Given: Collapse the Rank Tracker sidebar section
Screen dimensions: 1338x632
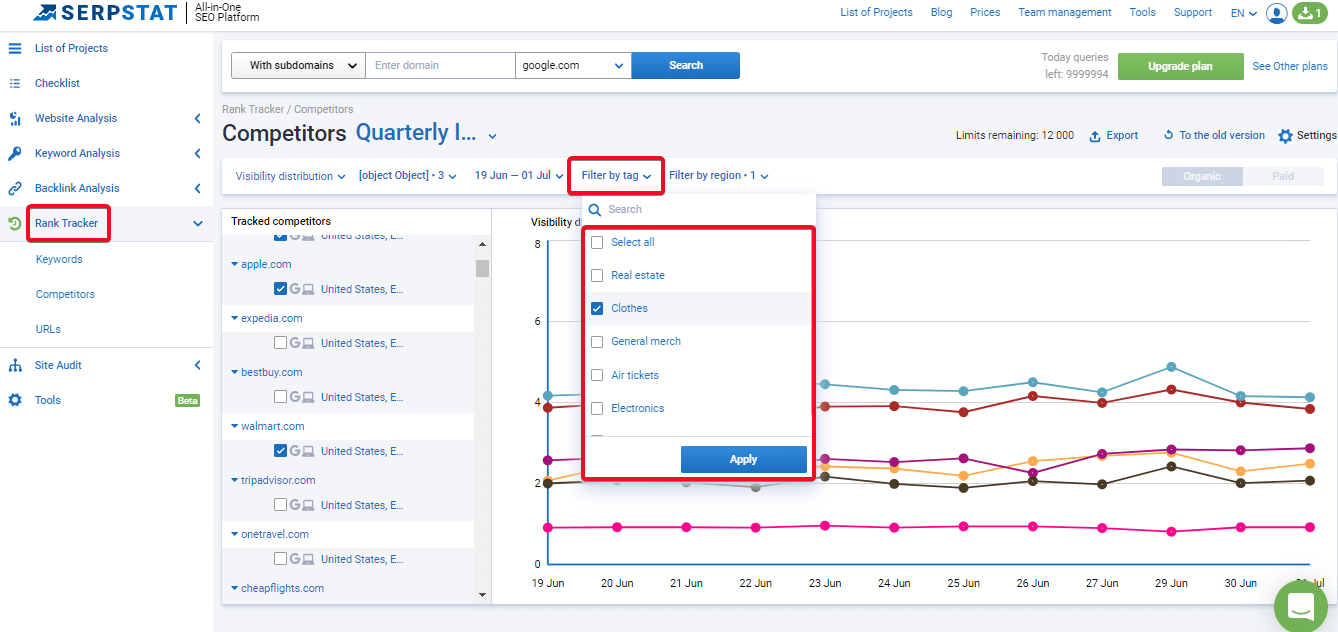Looking at the screenshot, I should point(197,223).
